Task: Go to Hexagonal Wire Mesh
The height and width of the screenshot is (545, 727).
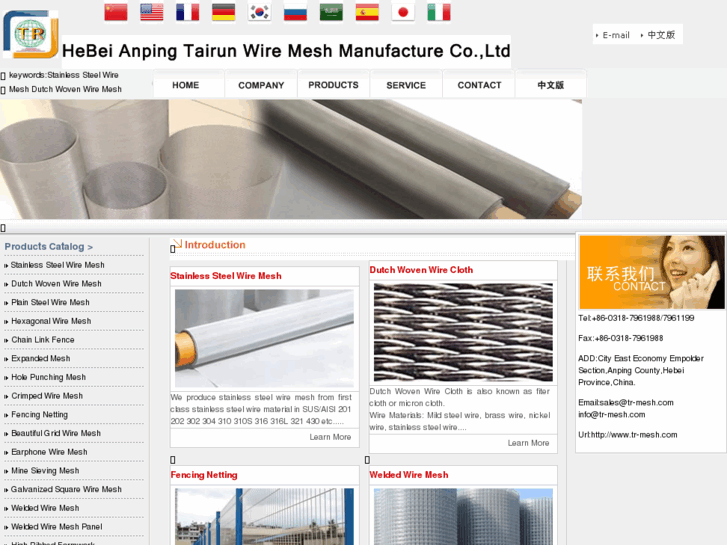Action: [51, 321]
